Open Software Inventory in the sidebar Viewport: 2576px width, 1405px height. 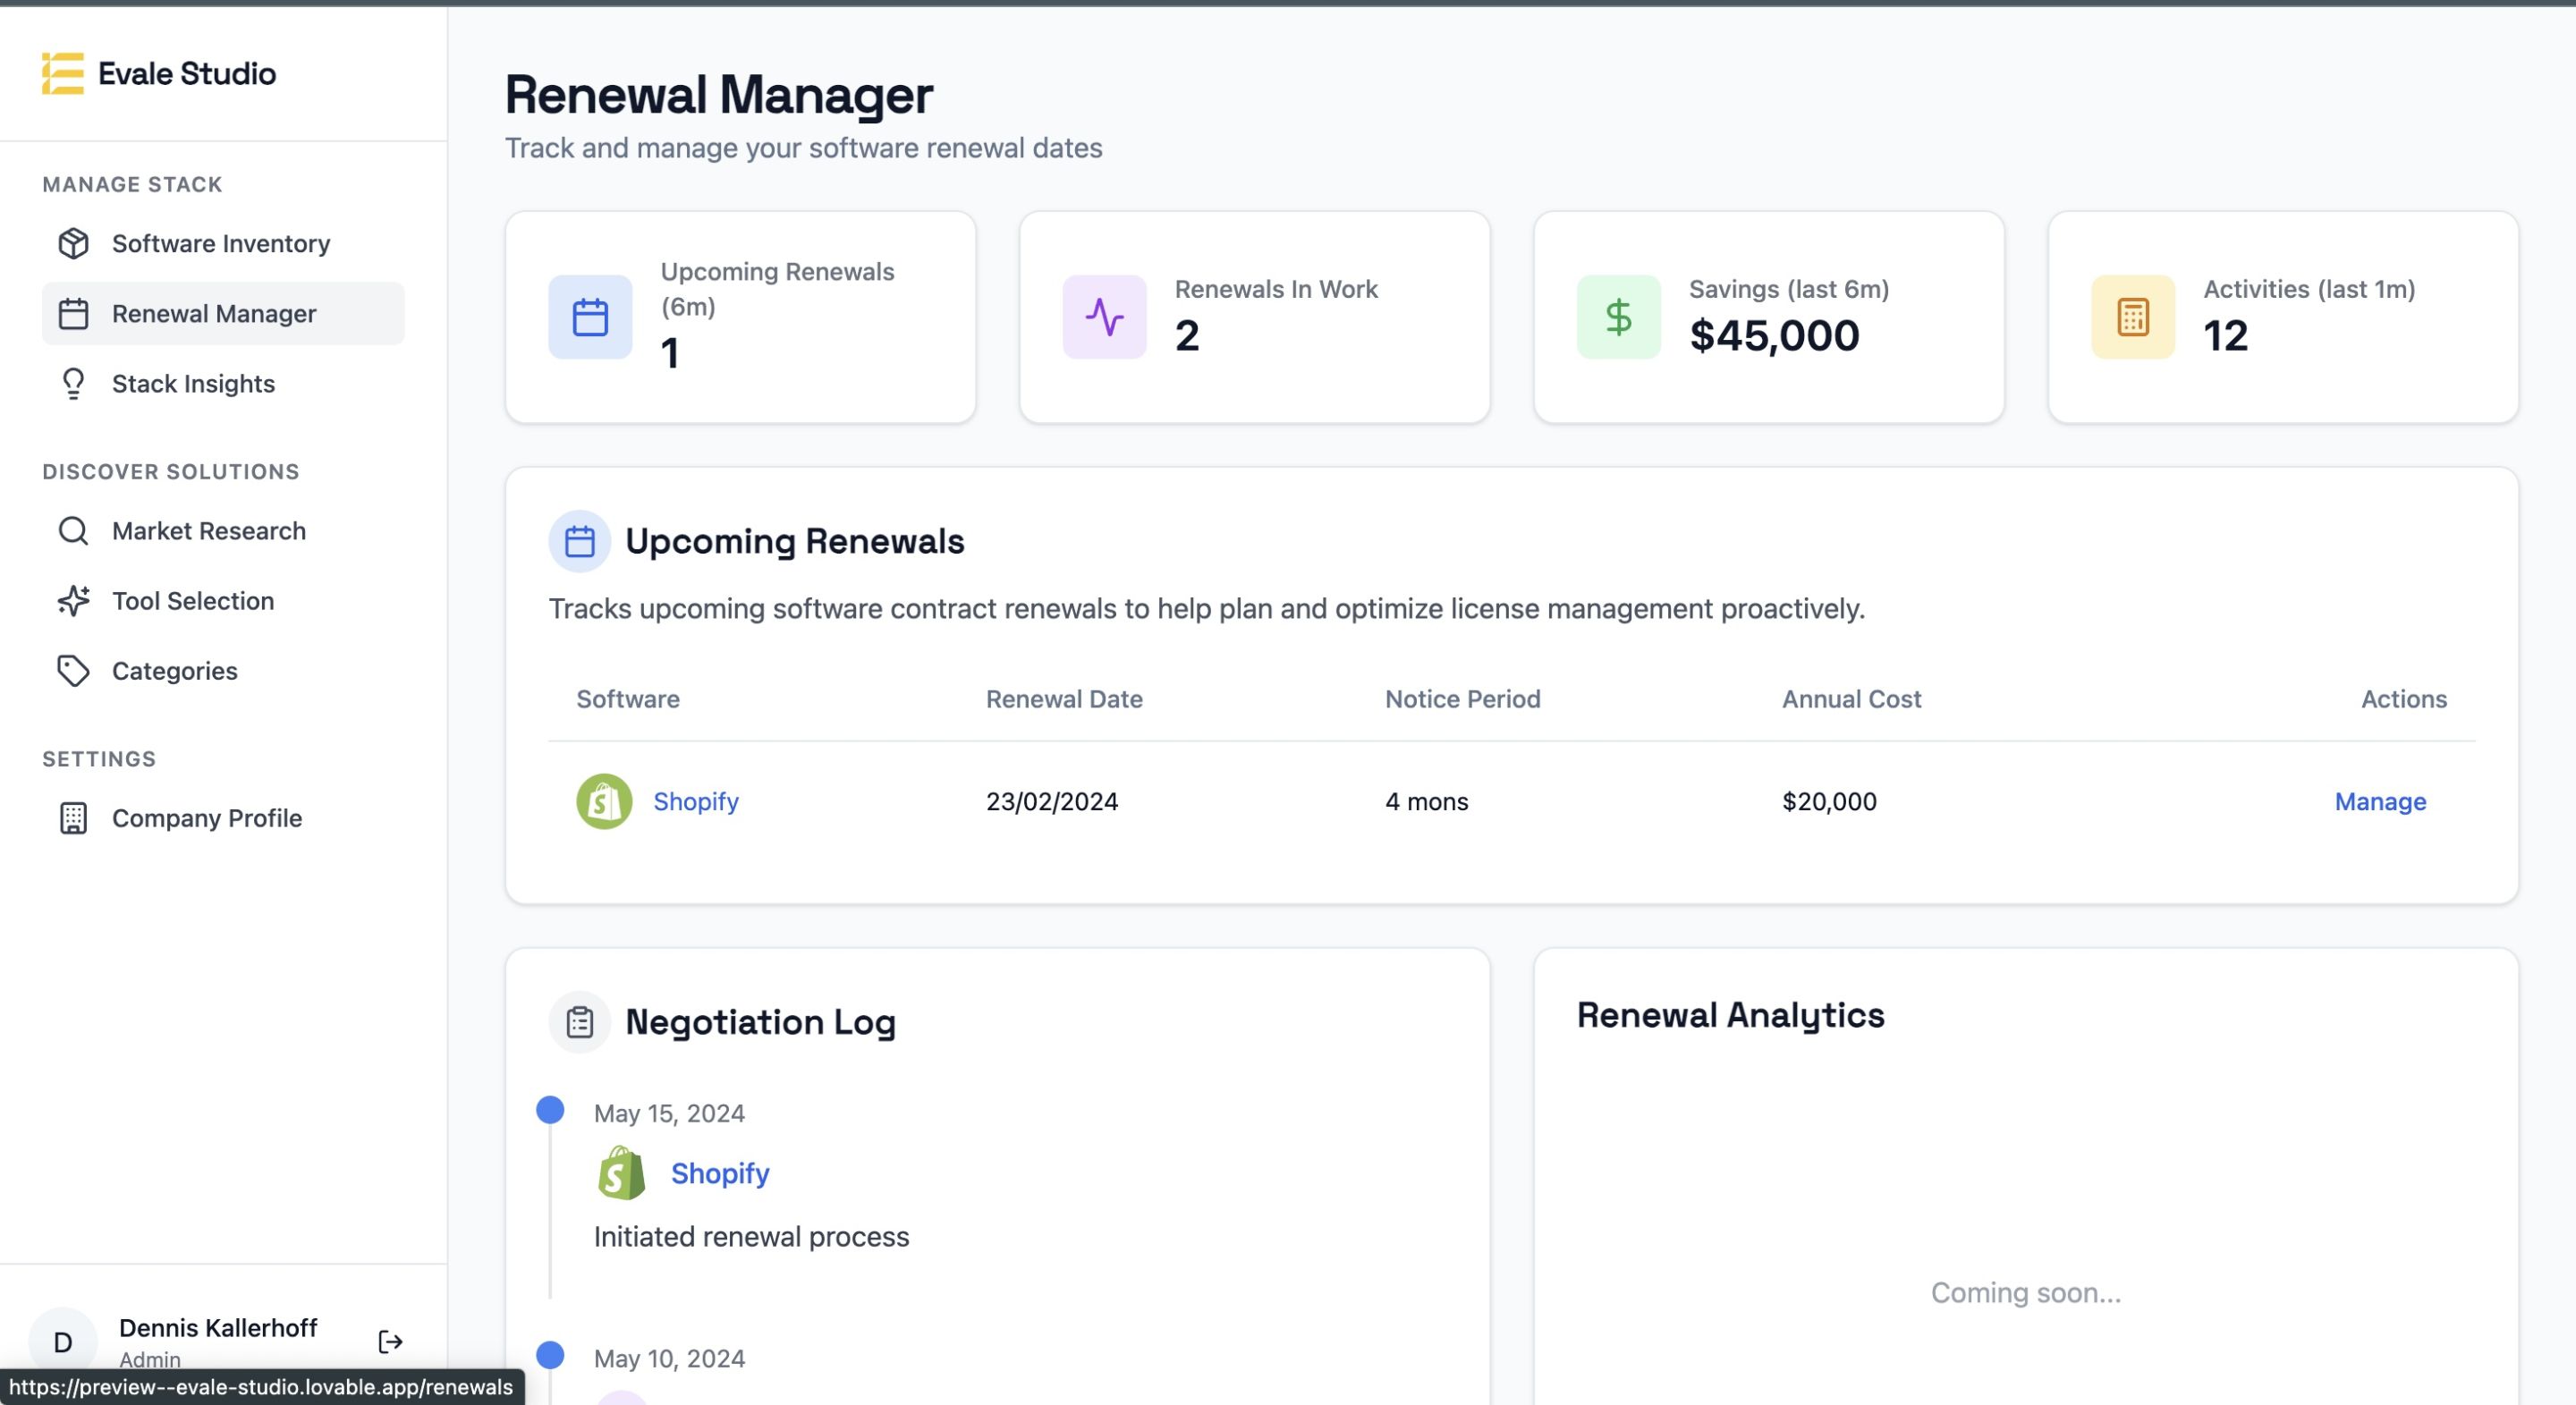click(x=220, y=243)
